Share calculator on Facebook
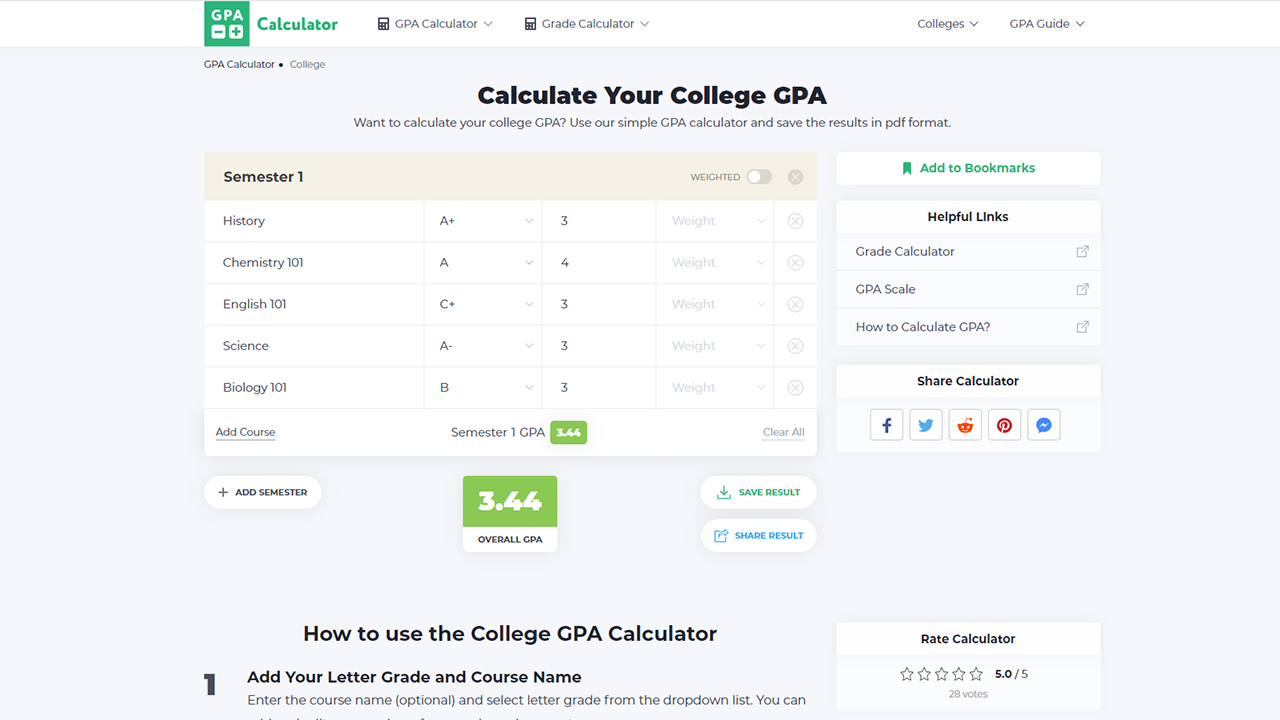The image size is (1280, 720). (887, 425)
